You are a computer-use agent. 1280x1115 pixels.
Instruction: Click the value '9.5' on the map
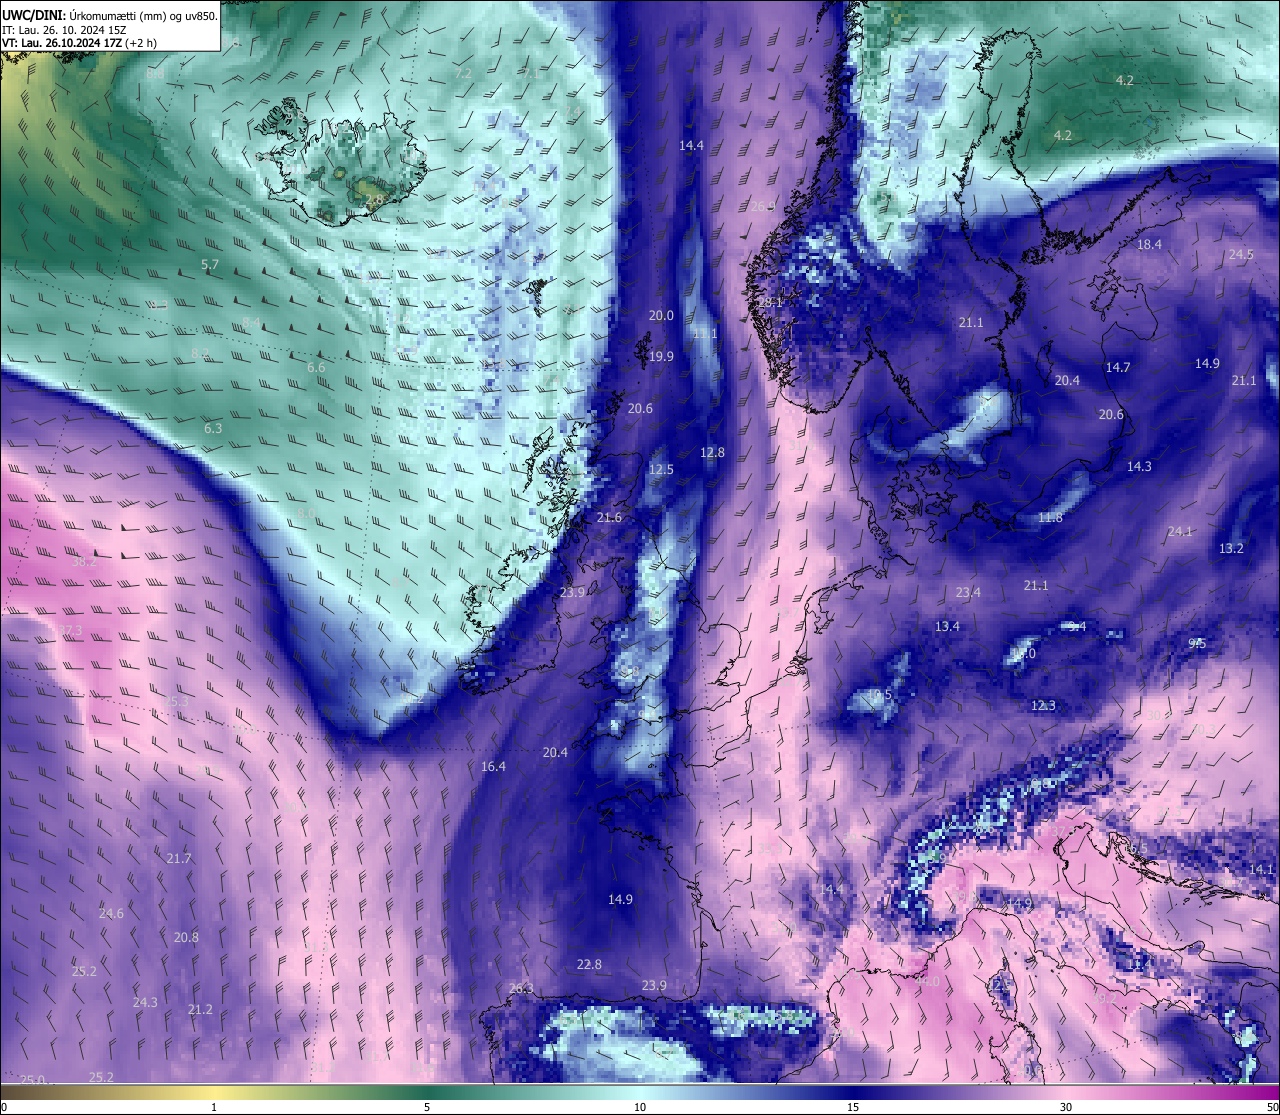(1197, 644)
